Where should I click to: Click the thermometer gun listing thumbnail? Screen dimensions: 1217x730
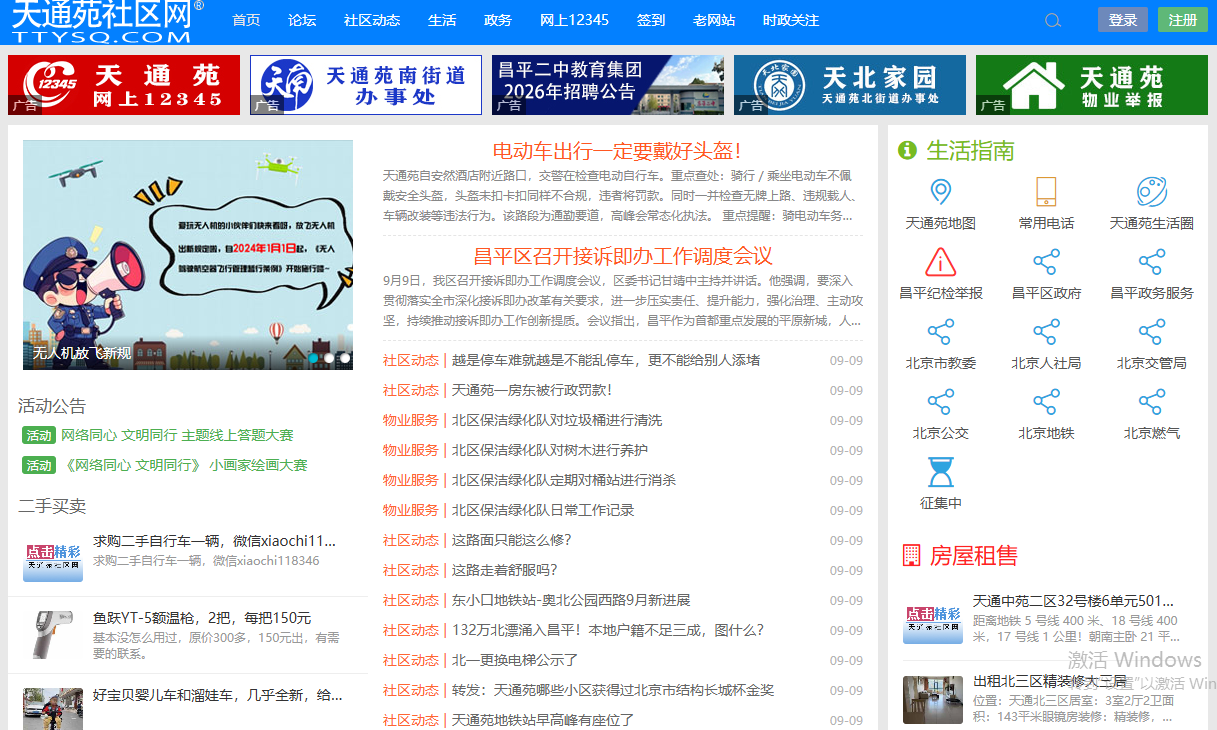click(x=53, y=634)
